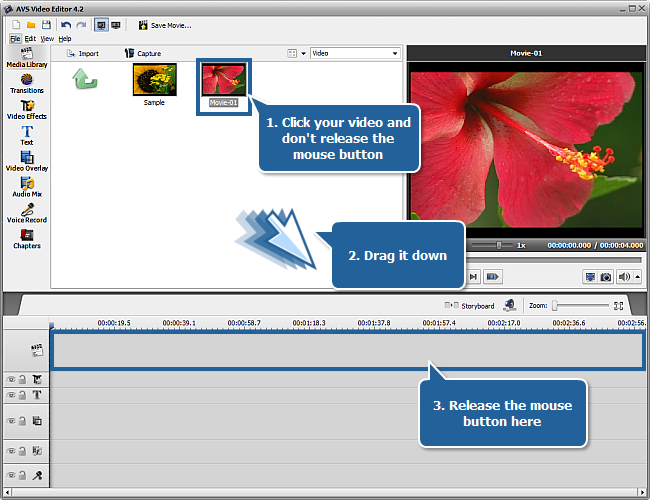Expand the view mode dropdown arrow

[x=303, y=53]
